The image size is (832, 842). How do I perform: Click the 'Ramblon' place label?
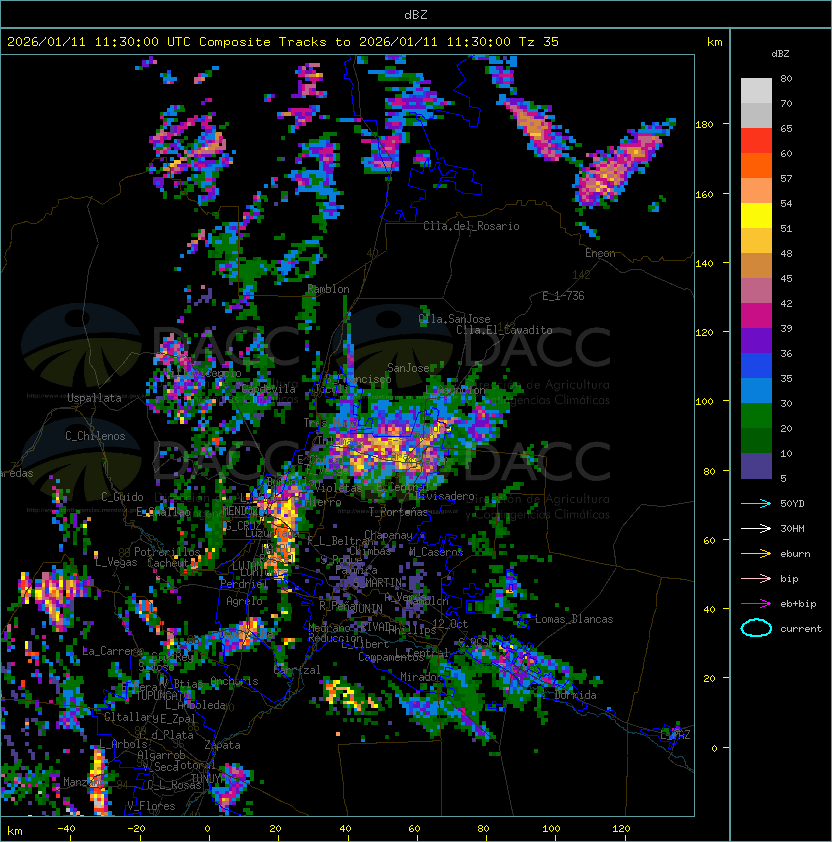(328, 289)
